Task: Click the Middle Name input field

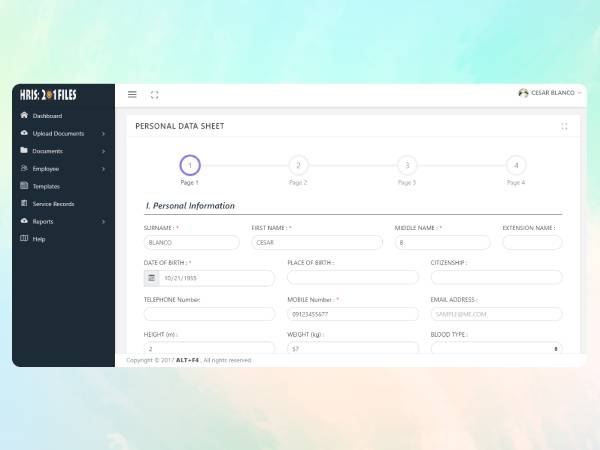Action: [443, 243]
